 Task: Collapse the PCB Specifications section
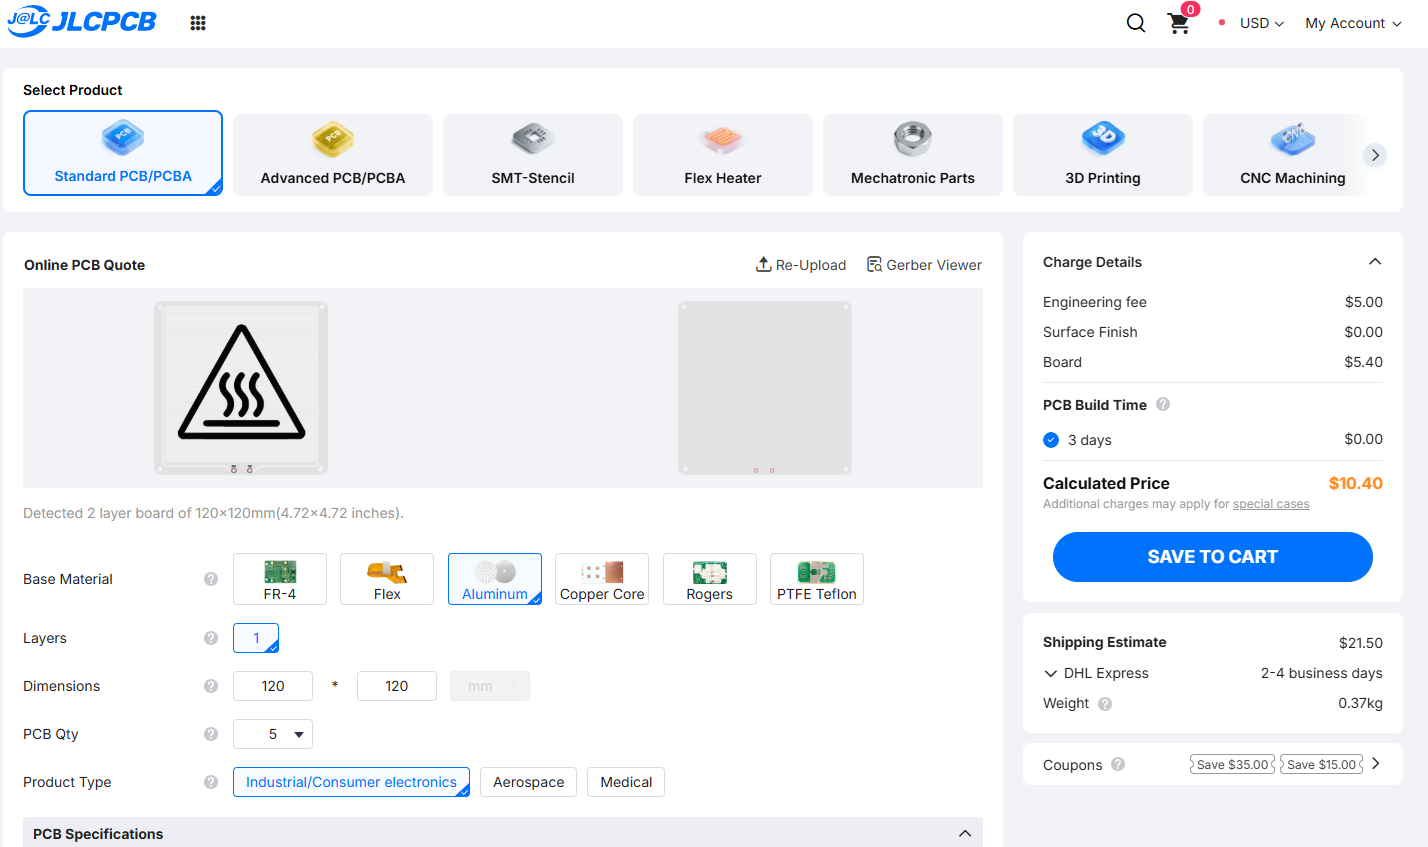point(965,834)
